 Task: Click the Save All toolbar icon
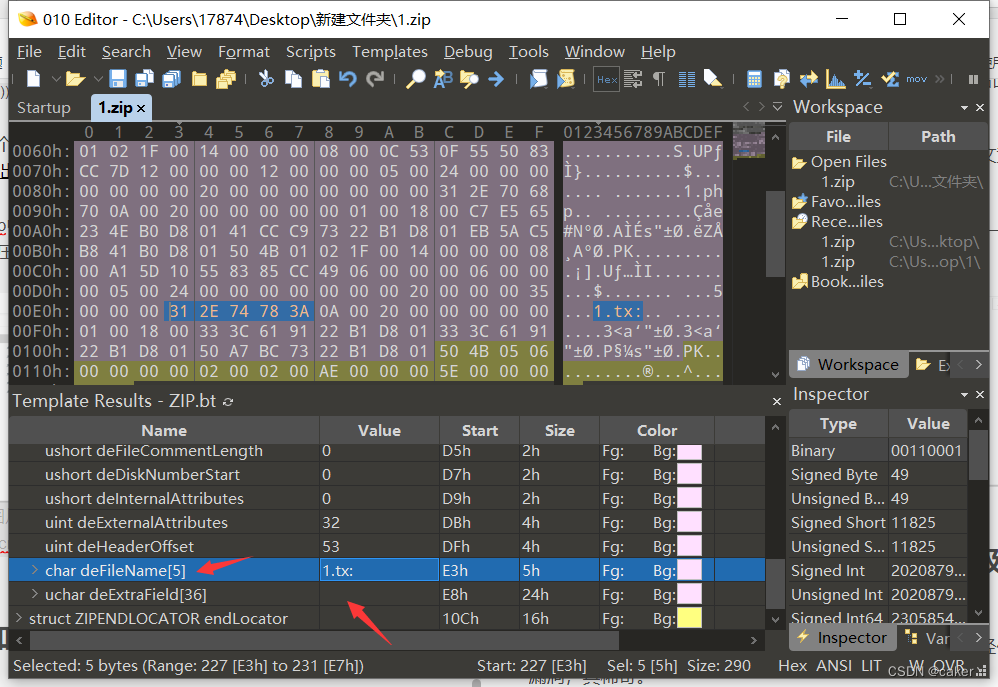tap(172, 79)
